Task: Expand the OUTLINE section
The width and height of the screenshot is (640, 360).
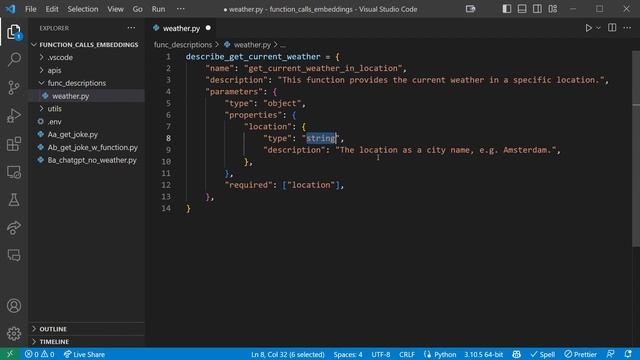Action: coord(86,329)
